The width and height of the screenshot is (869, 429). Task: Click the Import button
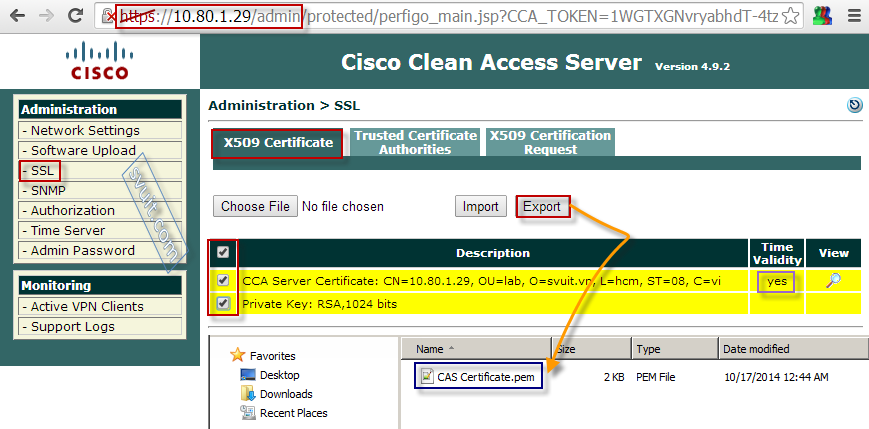point(480,206)
